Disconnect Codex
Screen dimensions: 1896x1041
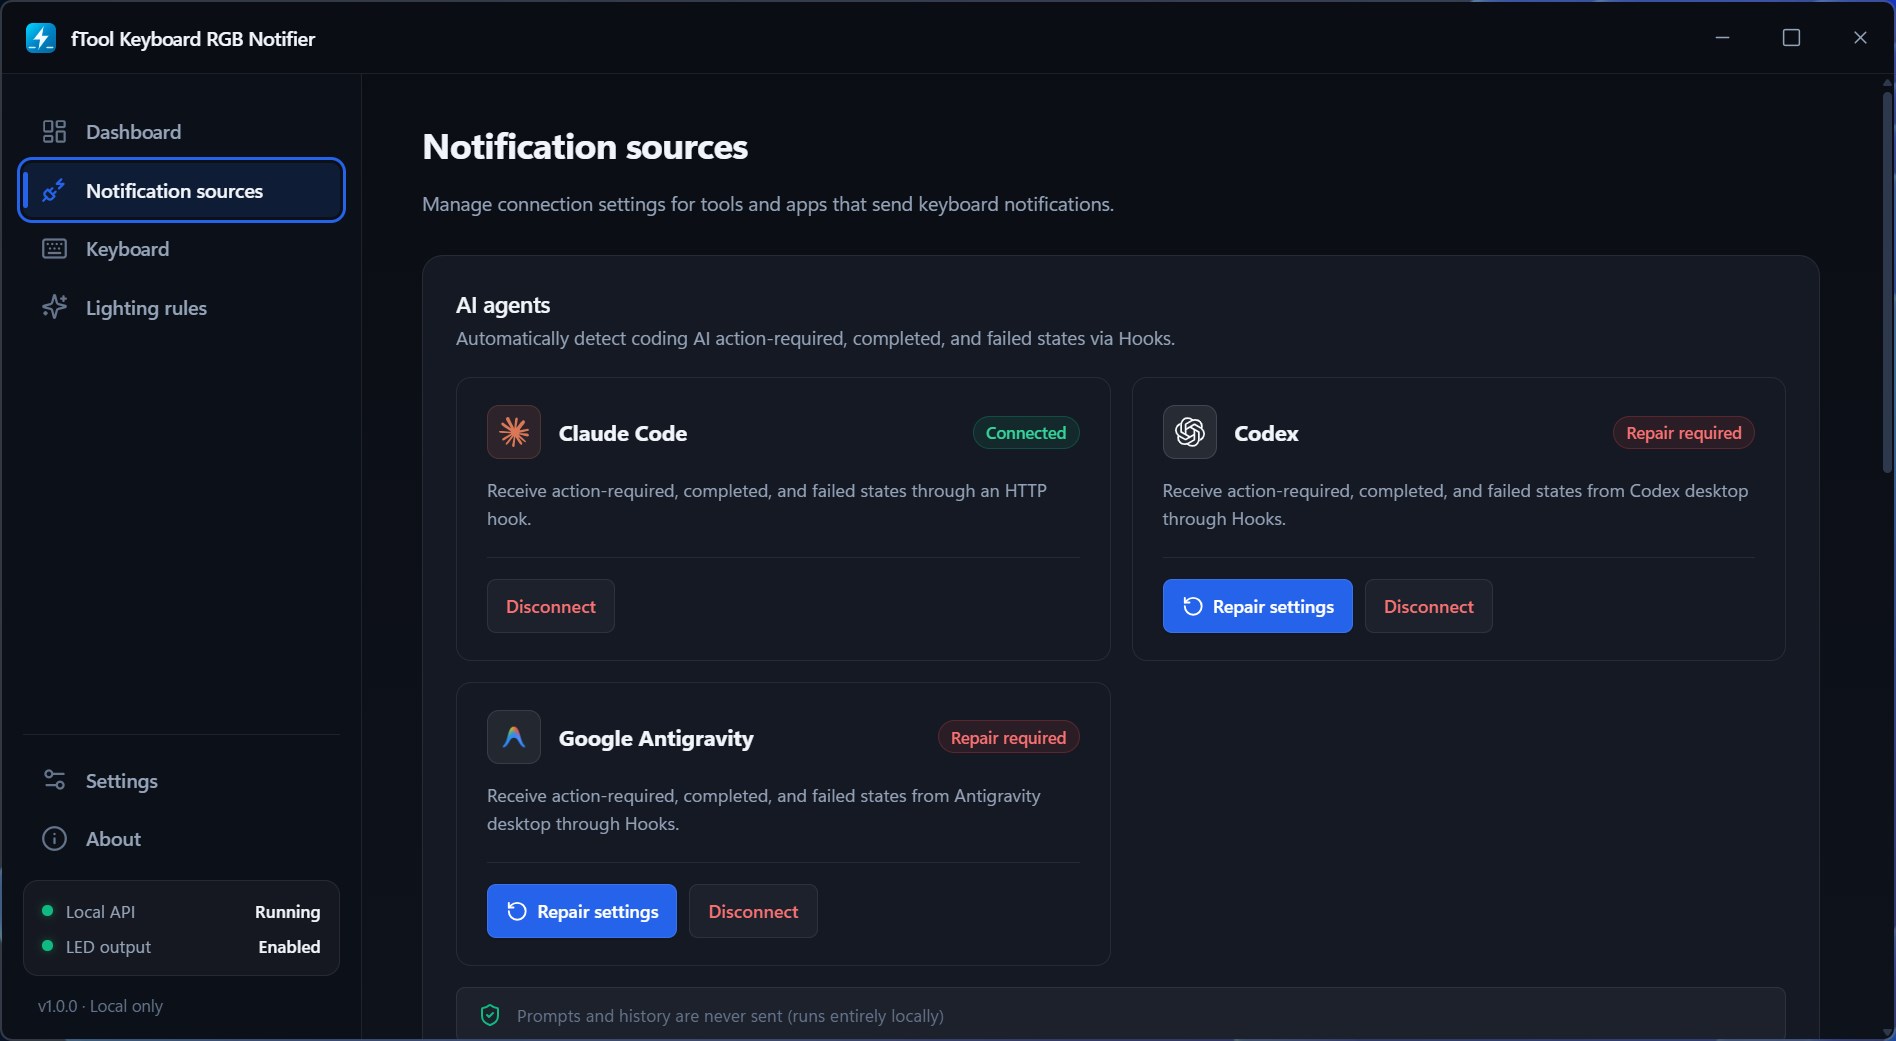click(1428, 606)
